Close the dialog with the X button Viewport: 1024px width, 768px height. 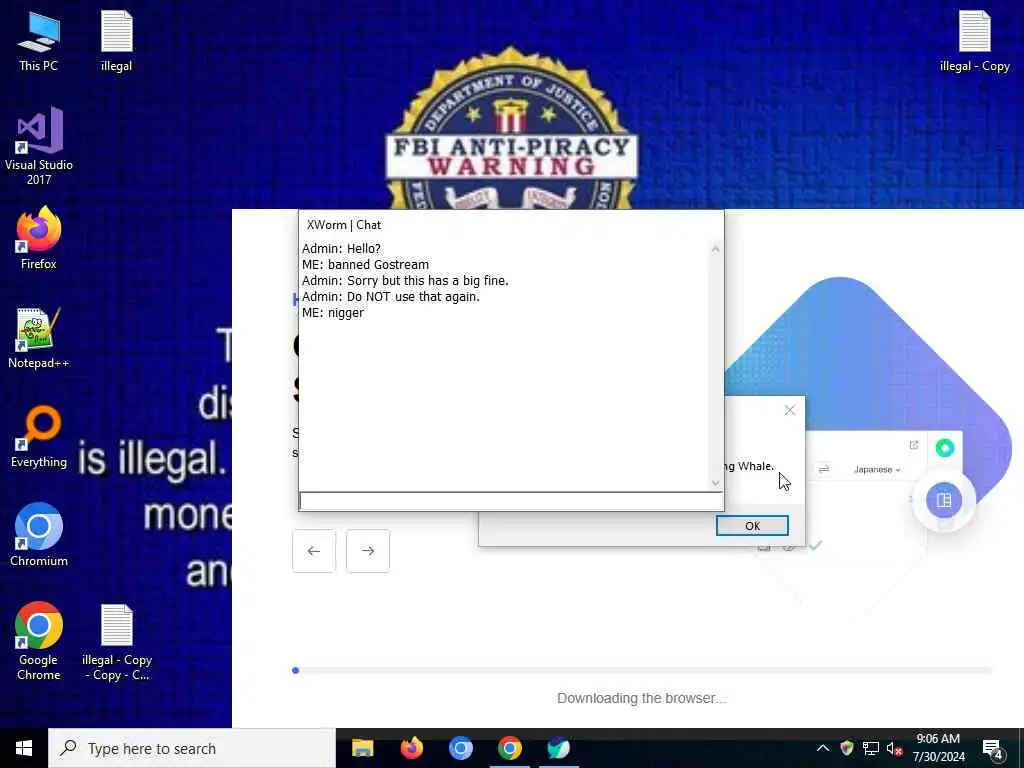tap(790, 410)
